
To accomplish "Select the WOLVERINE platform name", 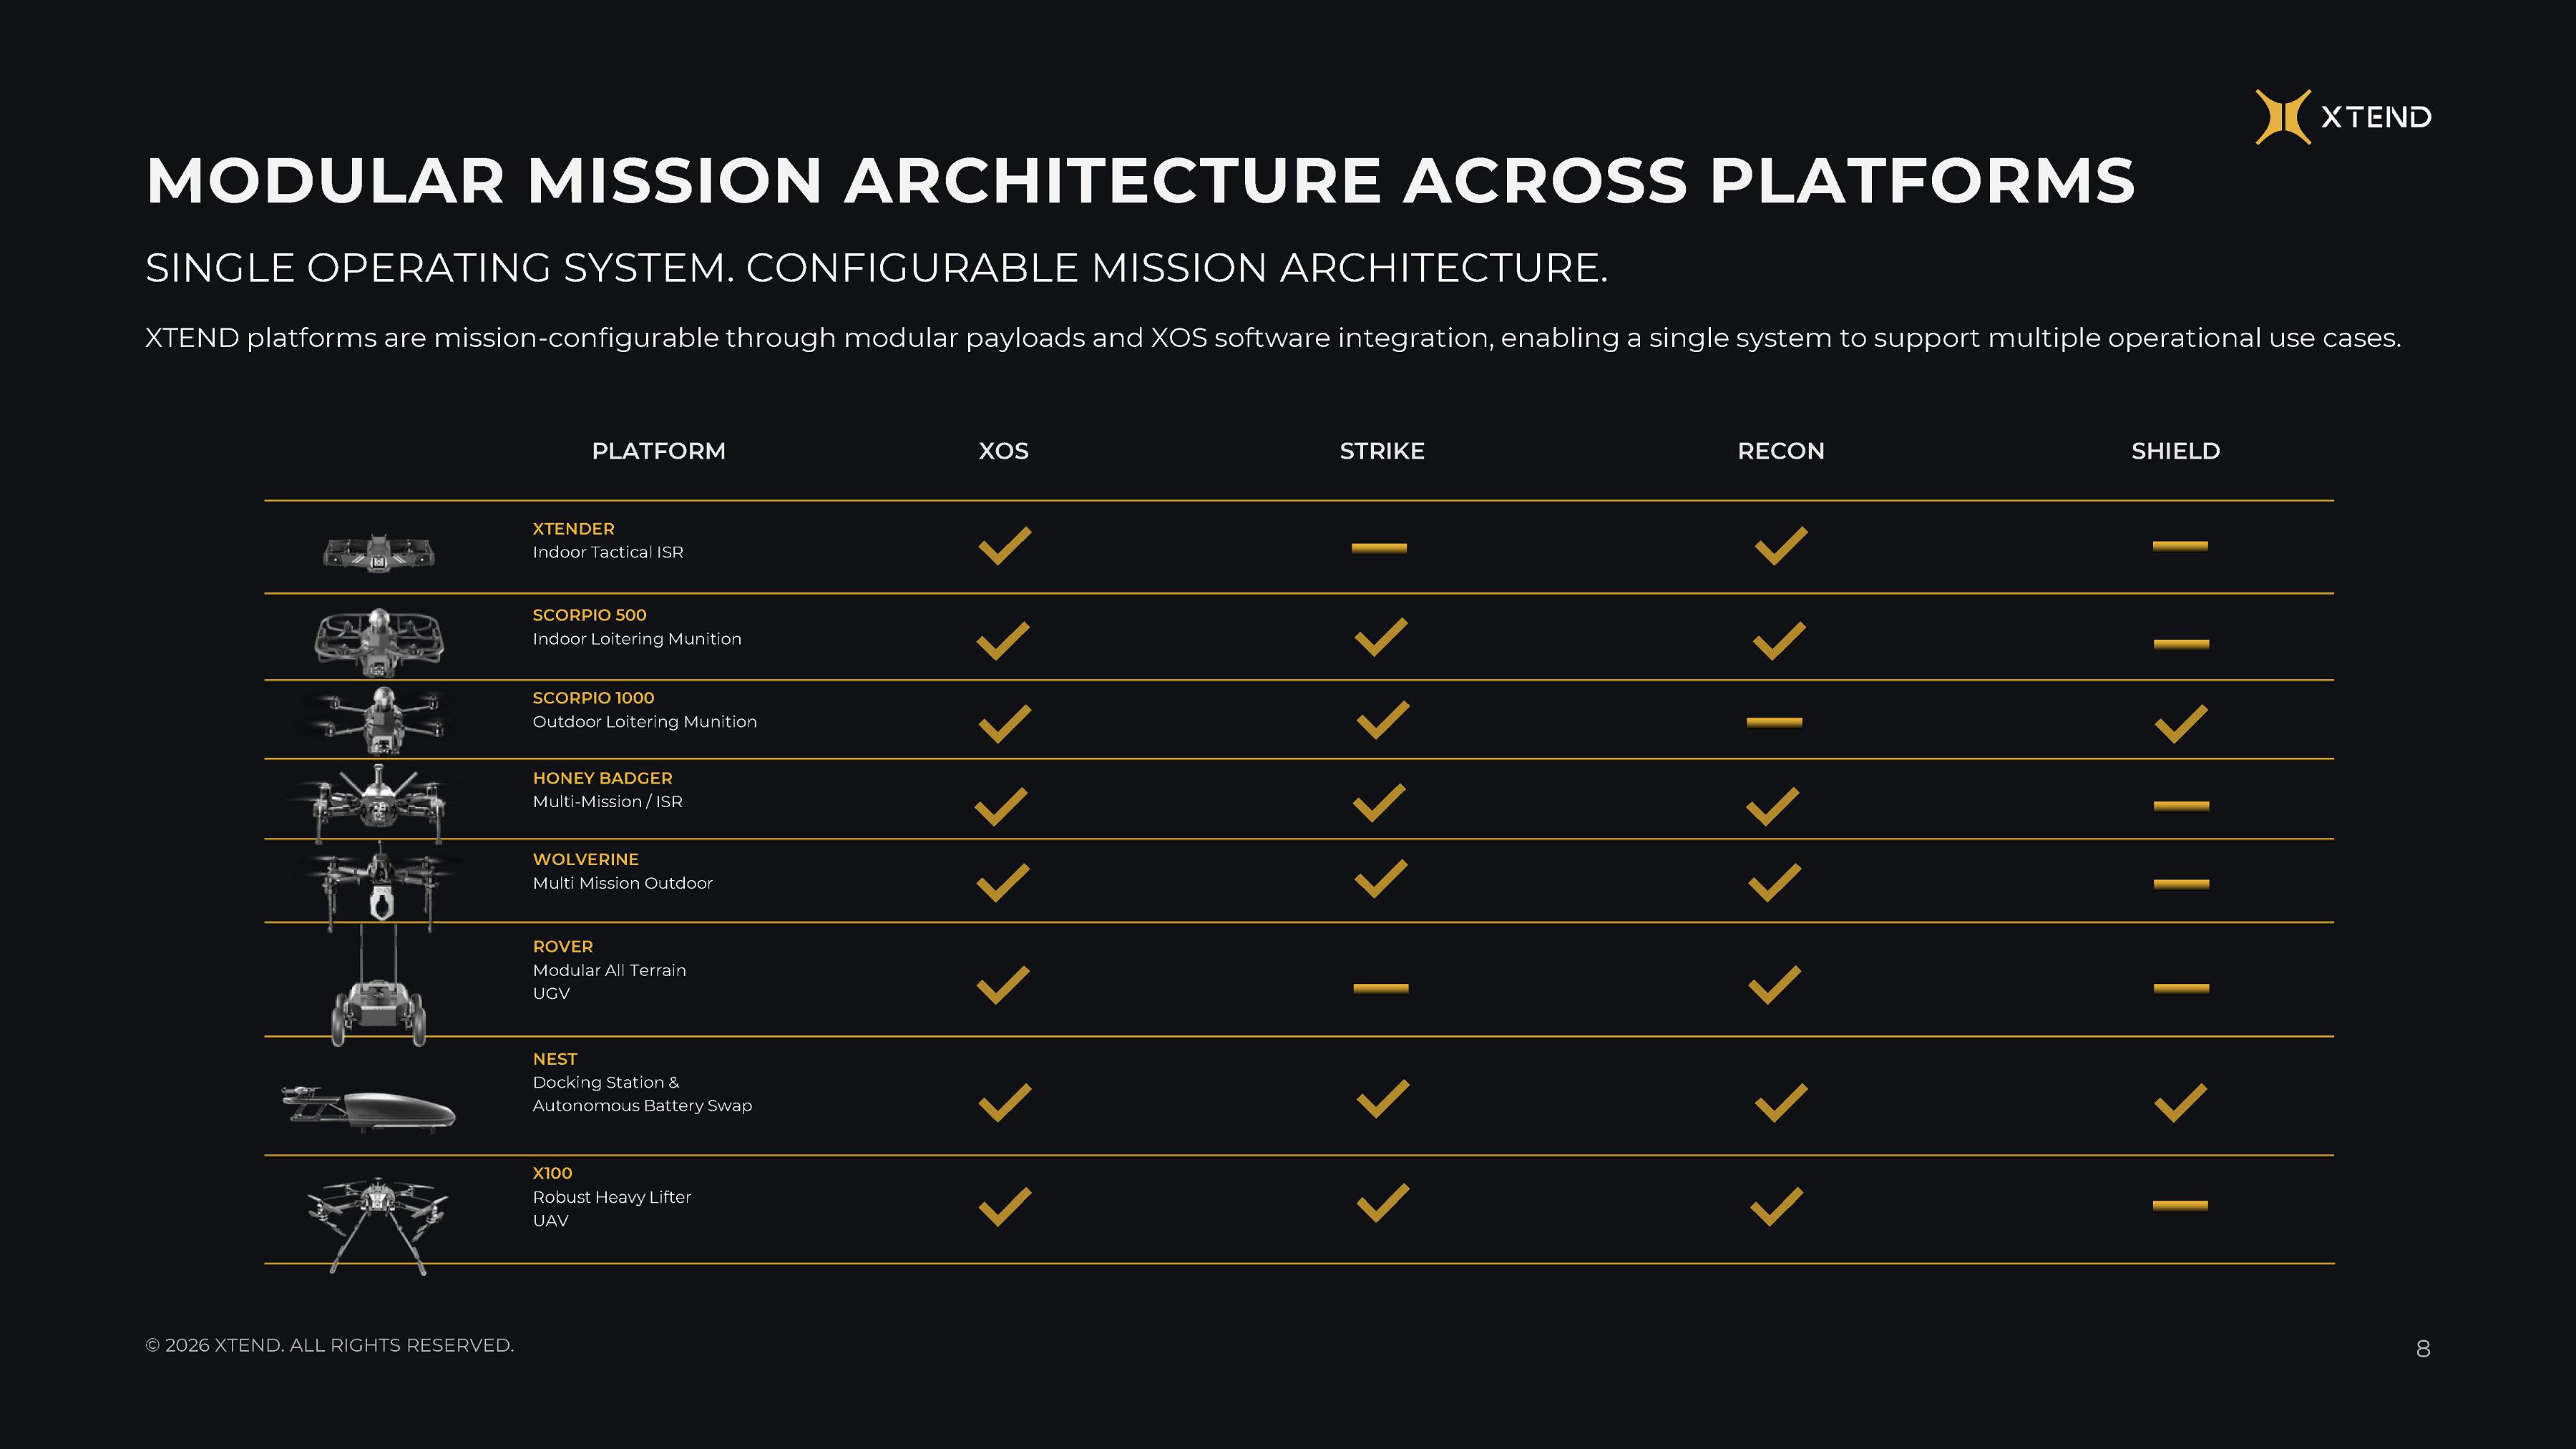I will [586, 859].
